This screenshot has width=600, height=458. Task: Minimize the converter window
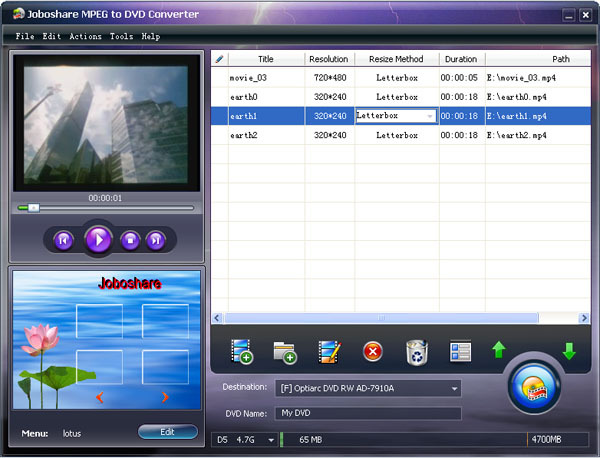pyautogui.click(x=569, y=15)
